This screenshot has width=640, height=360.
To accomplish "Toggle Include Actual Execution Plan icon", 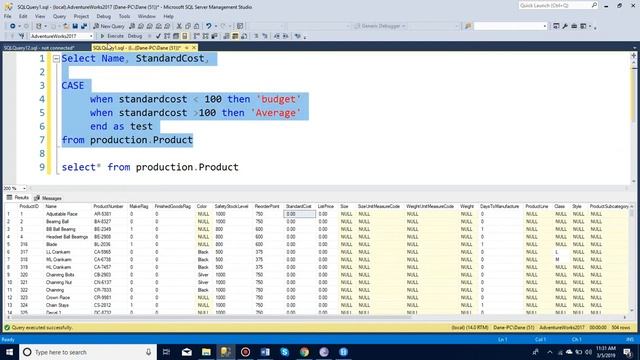I will [x=196, y=36].
